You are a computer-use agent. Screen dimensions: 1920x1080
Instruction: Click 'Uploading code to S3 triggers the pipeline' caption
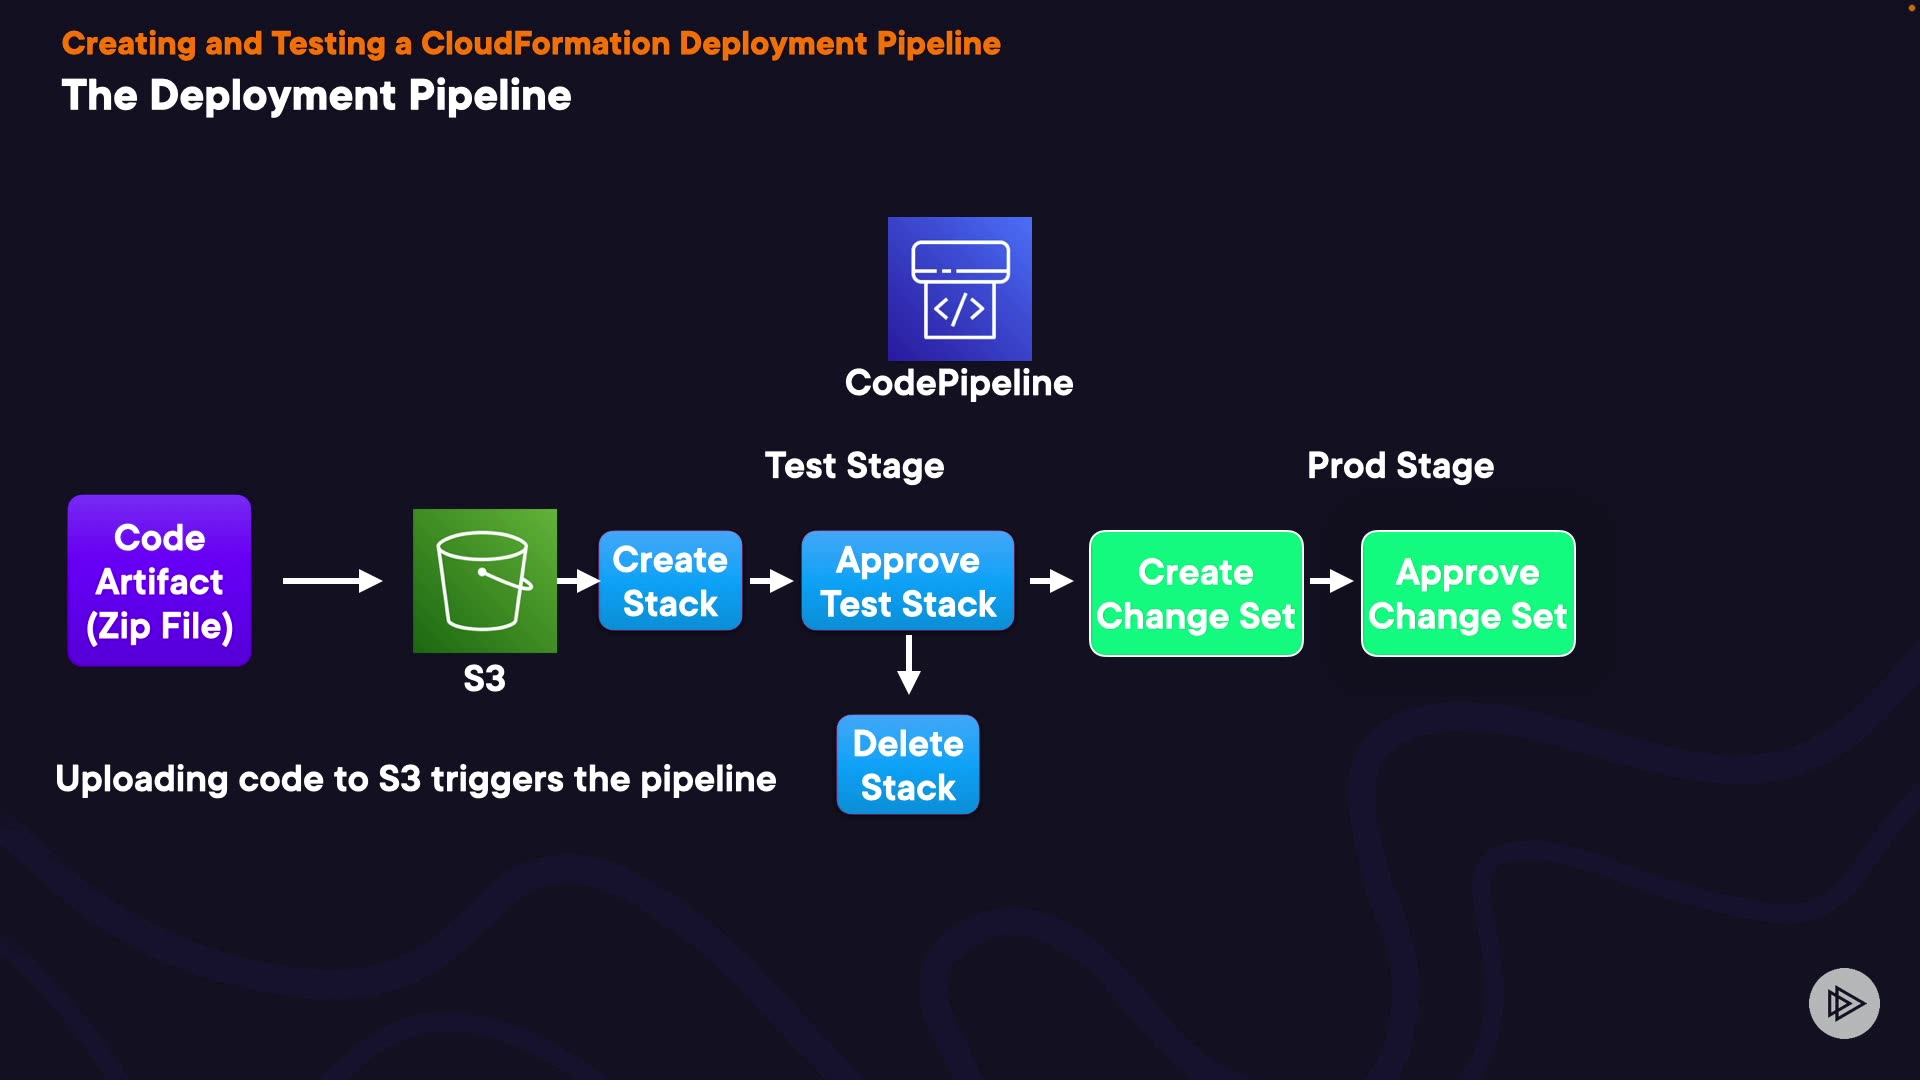(x=415, y=779)
